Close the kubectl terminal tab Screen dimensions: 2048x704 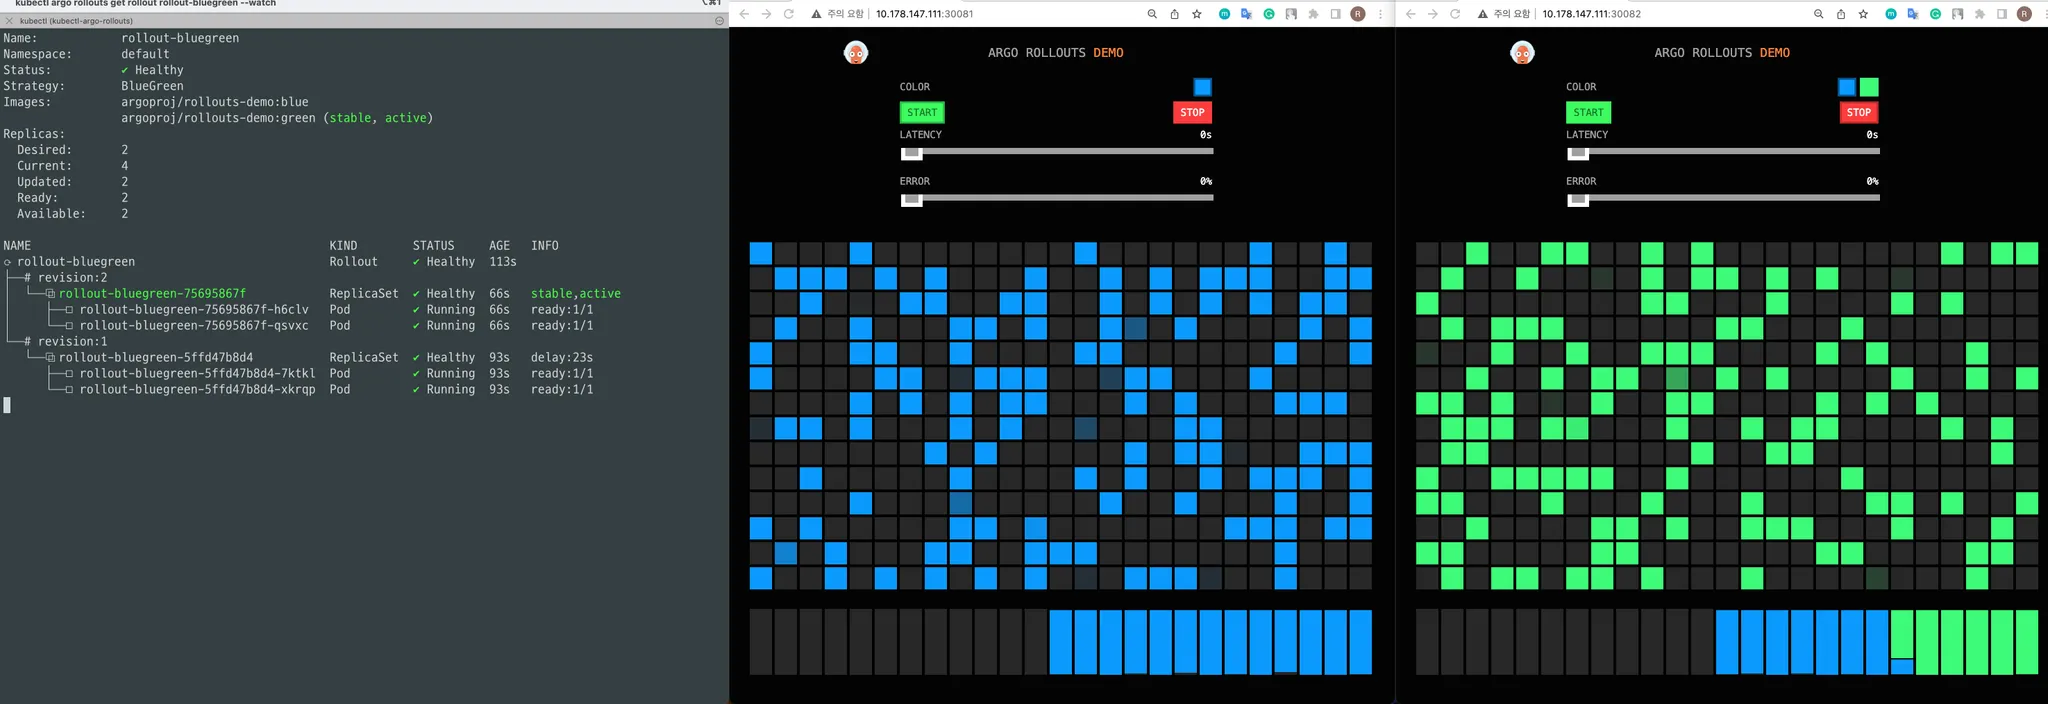point(9,20)
